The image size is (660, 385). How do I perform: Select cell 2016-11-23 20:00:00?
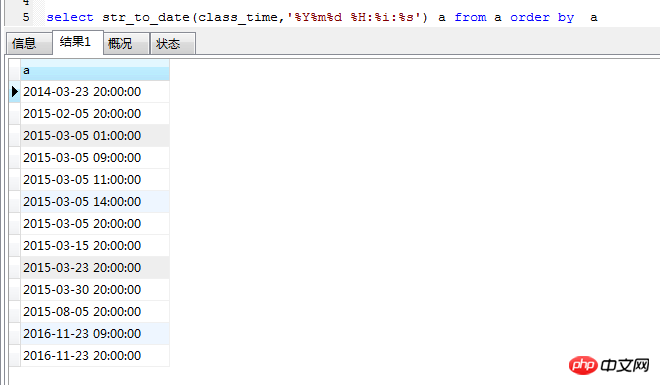95,356
